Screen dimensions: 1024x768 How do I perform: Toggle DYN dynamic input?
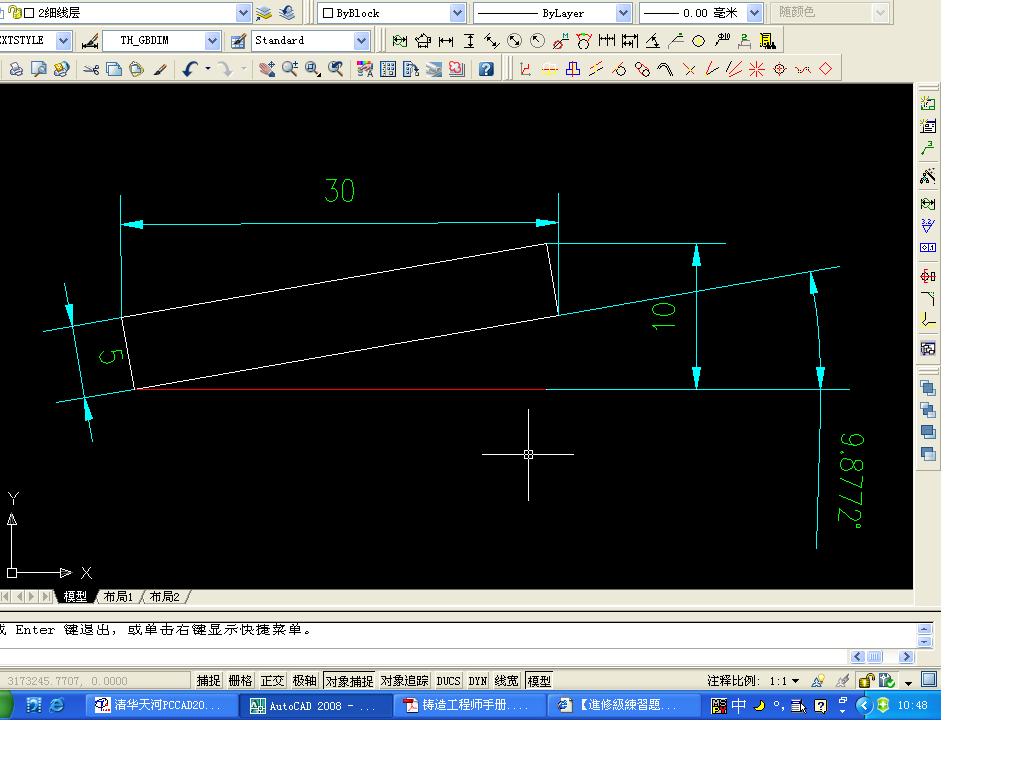coord(478,680)
